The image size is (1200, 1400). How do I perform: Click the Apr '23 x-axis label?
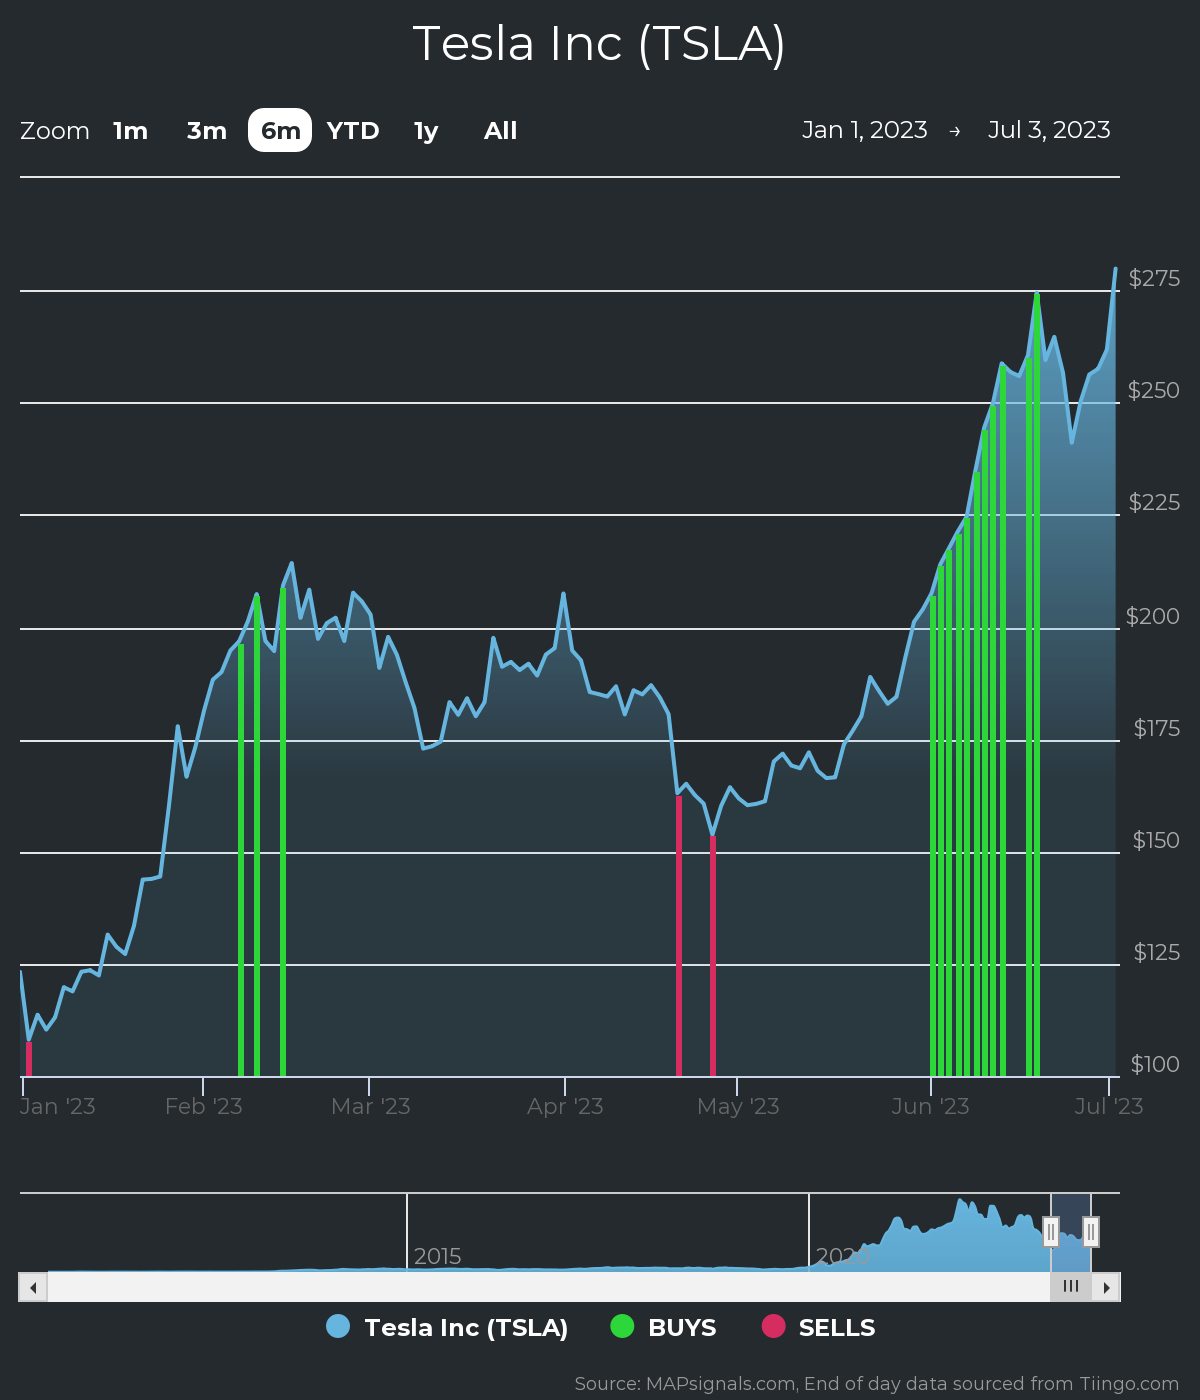pyautogui.click(x=565, y=1106)
